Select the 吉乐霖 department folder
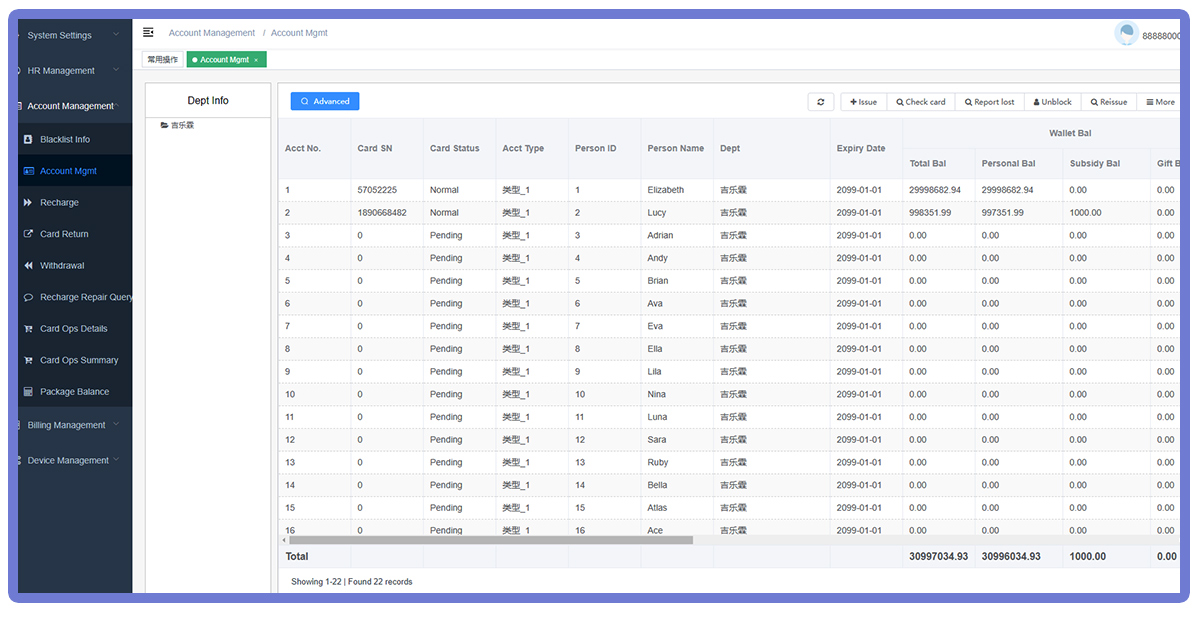1200x620 pixels. pos(182,125)
